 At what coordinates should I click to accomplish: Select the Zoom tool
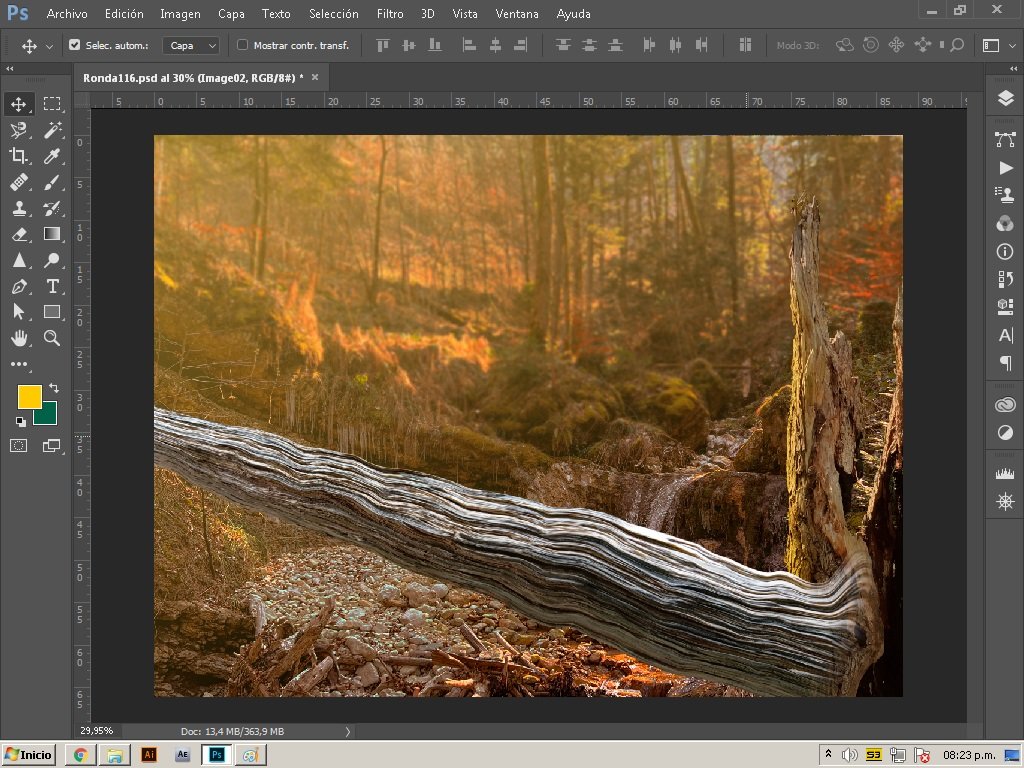click(x=52, y=338)
